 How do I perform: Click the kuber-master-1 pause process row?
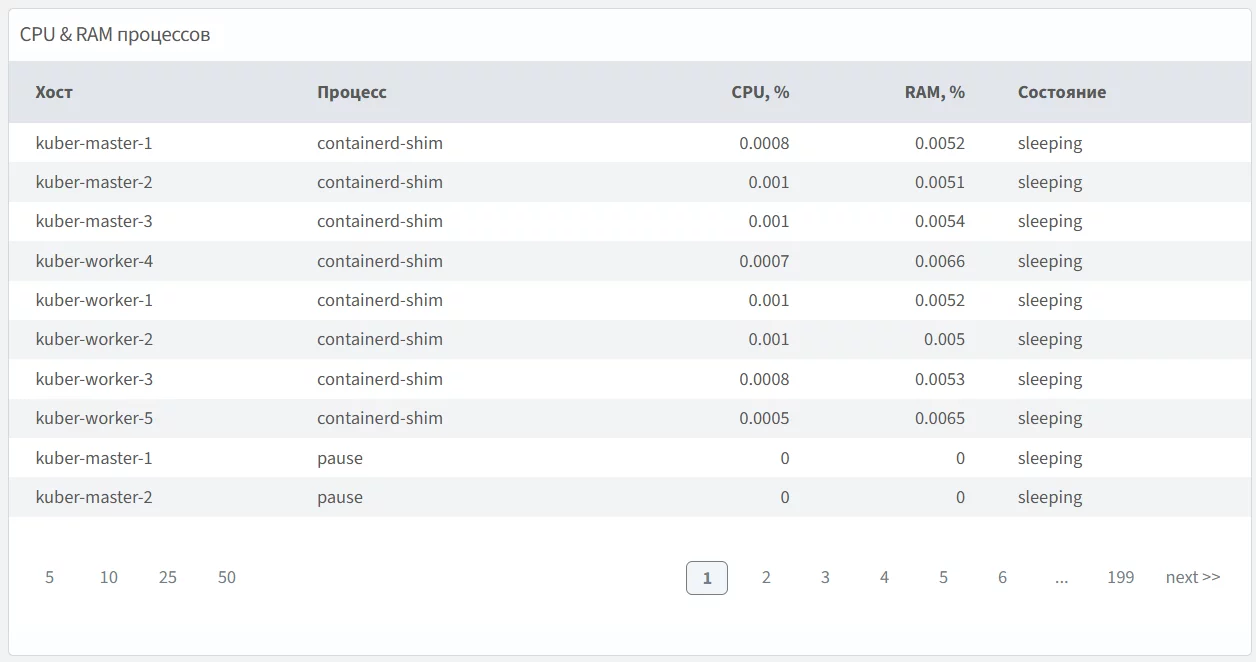[x=340, y=458]
